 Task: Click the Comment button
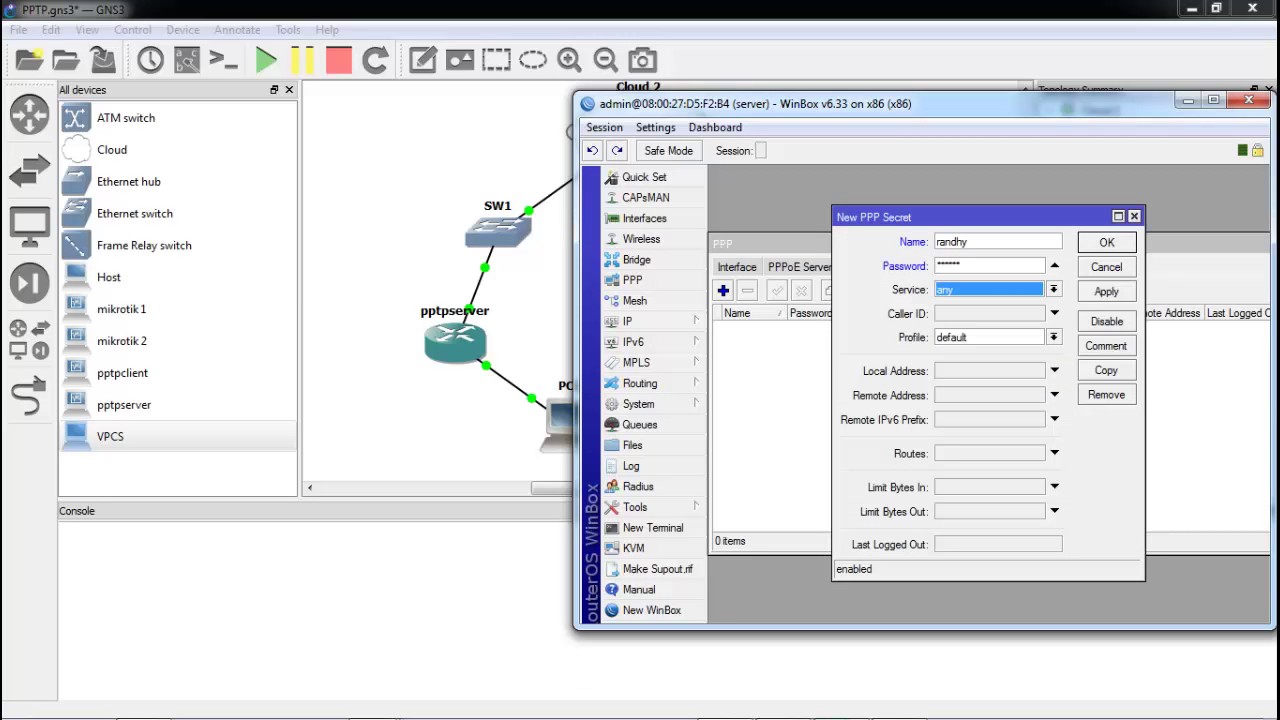[x=1107, y=346]
